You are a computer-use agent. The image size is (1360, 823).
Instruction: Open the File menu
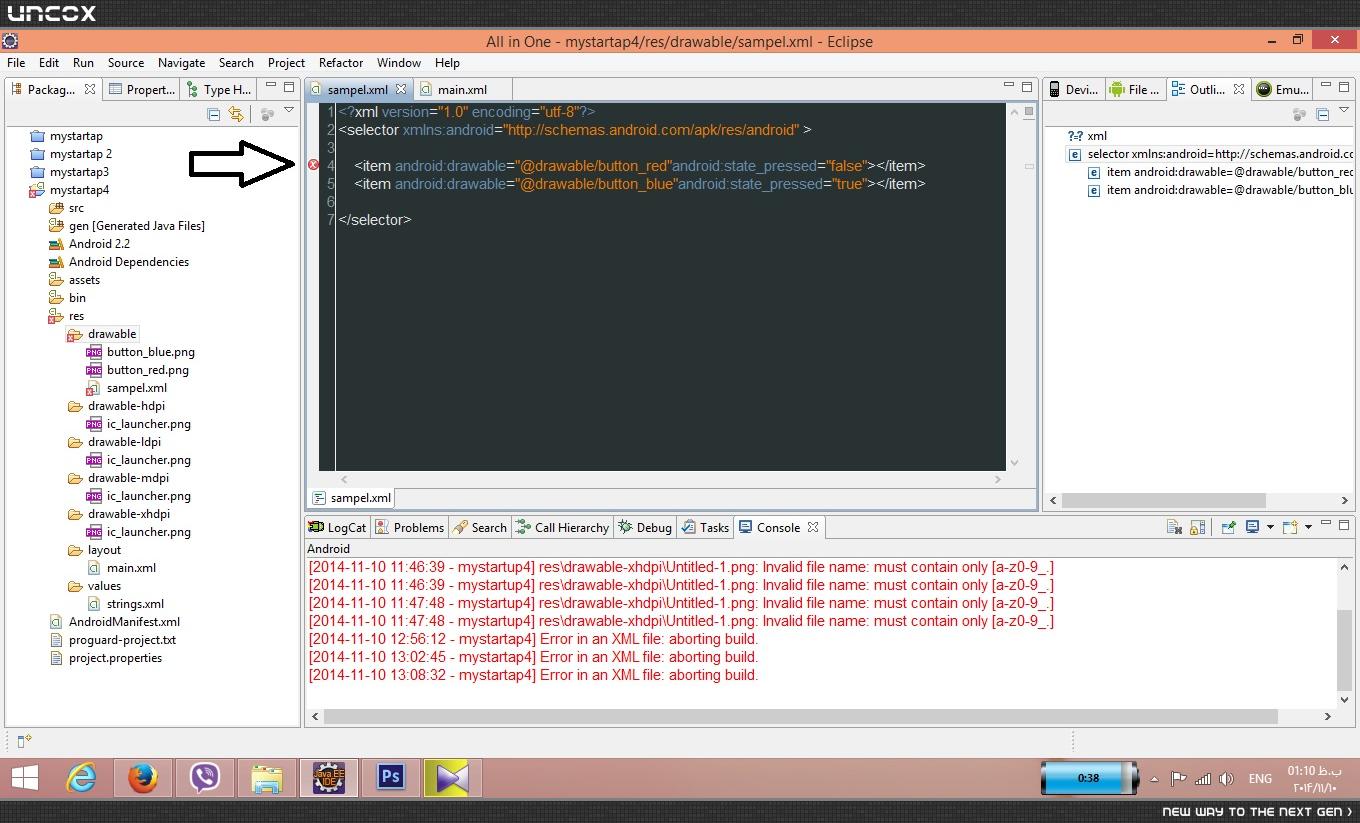coord(16,63)
